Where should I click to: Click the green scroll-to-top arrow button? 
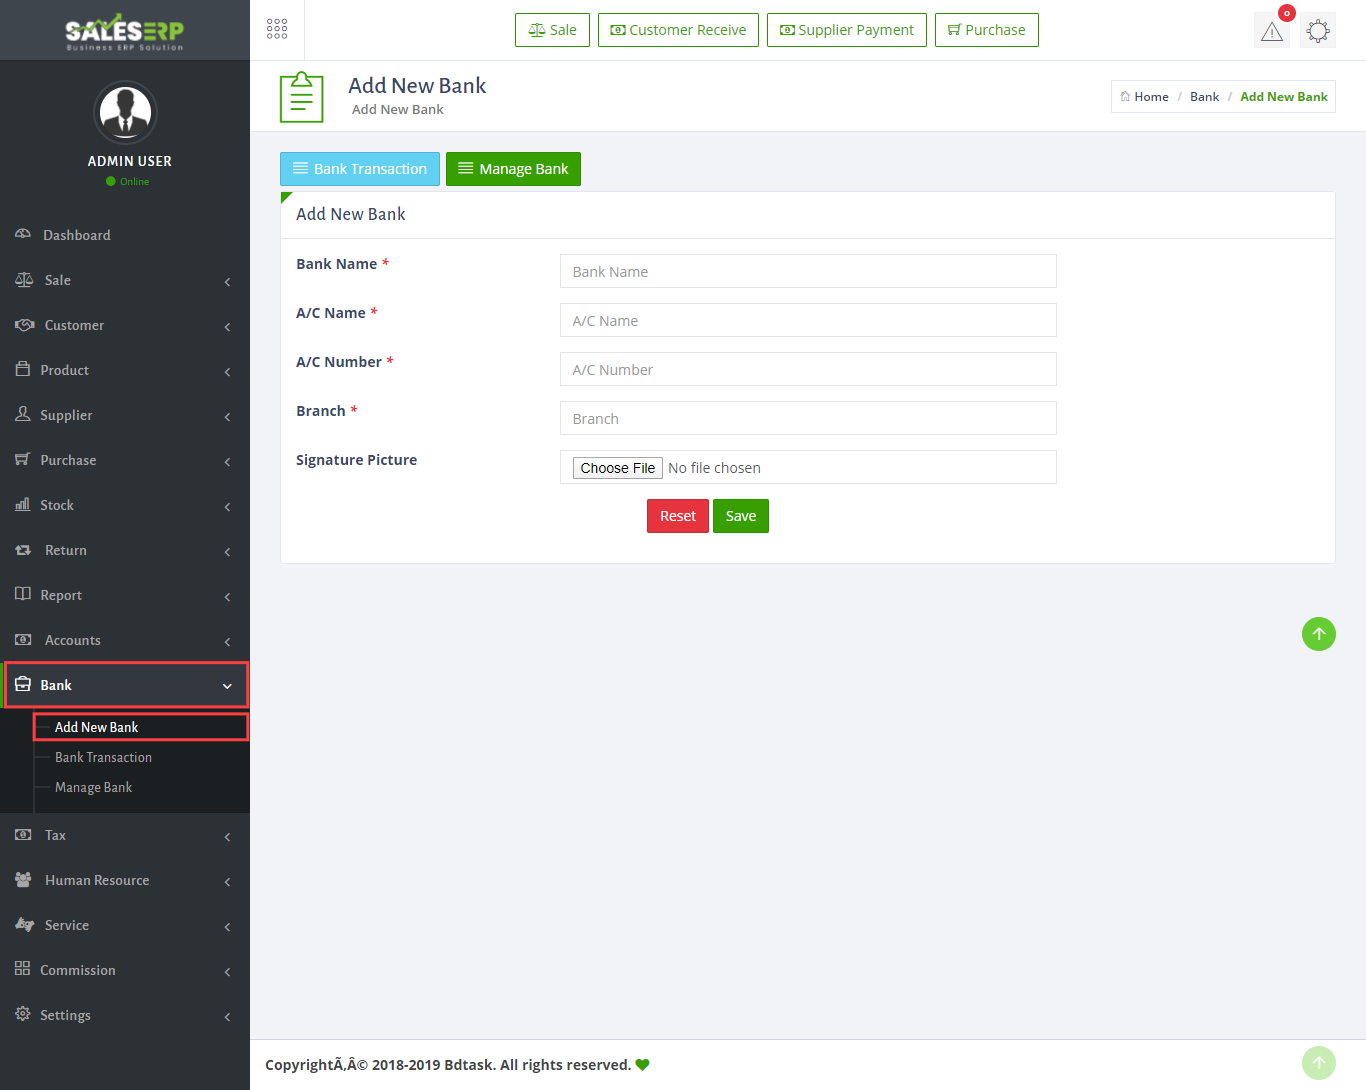pos(1319,634)
